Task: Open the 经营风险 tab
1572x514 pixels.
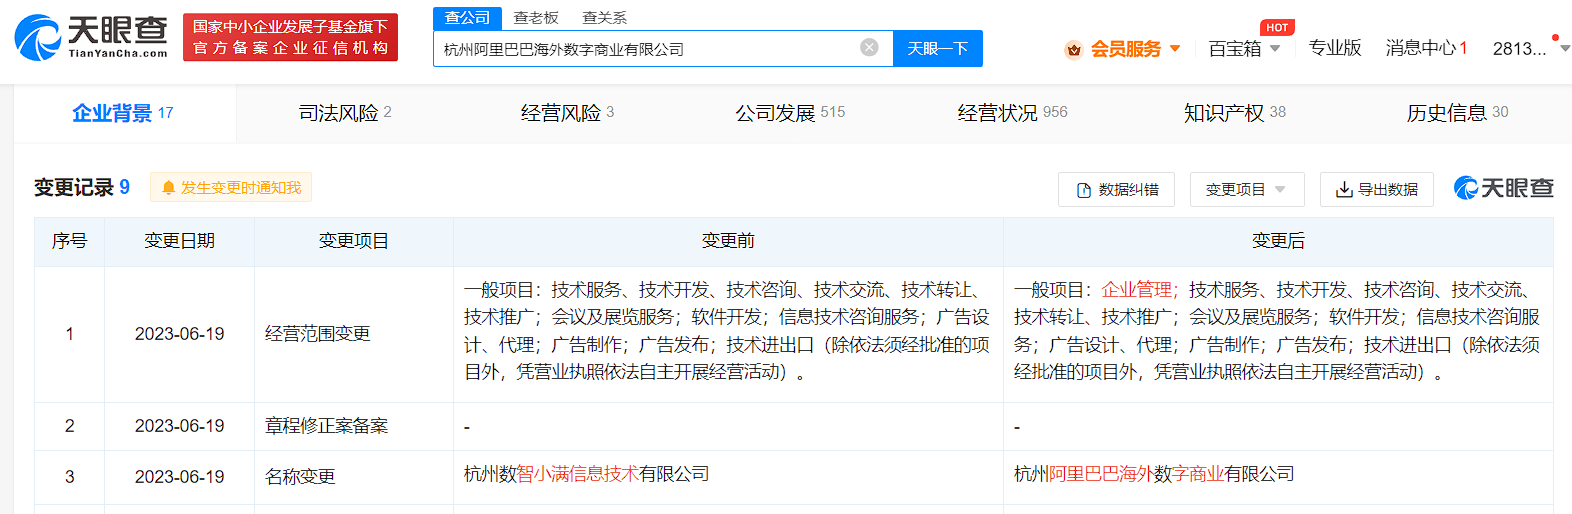Action: pyautogui.click(x=568, y=113)
